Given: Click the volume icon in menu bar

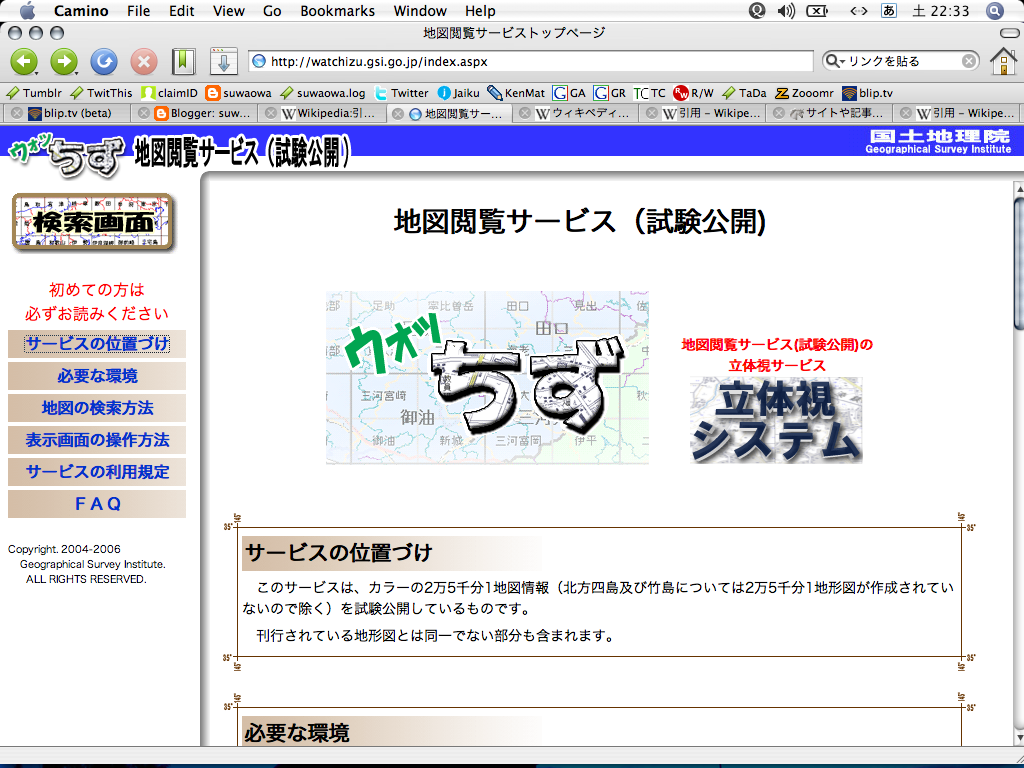Looking at the screenshot, I should pyautogui.click(x=786, y=10).
